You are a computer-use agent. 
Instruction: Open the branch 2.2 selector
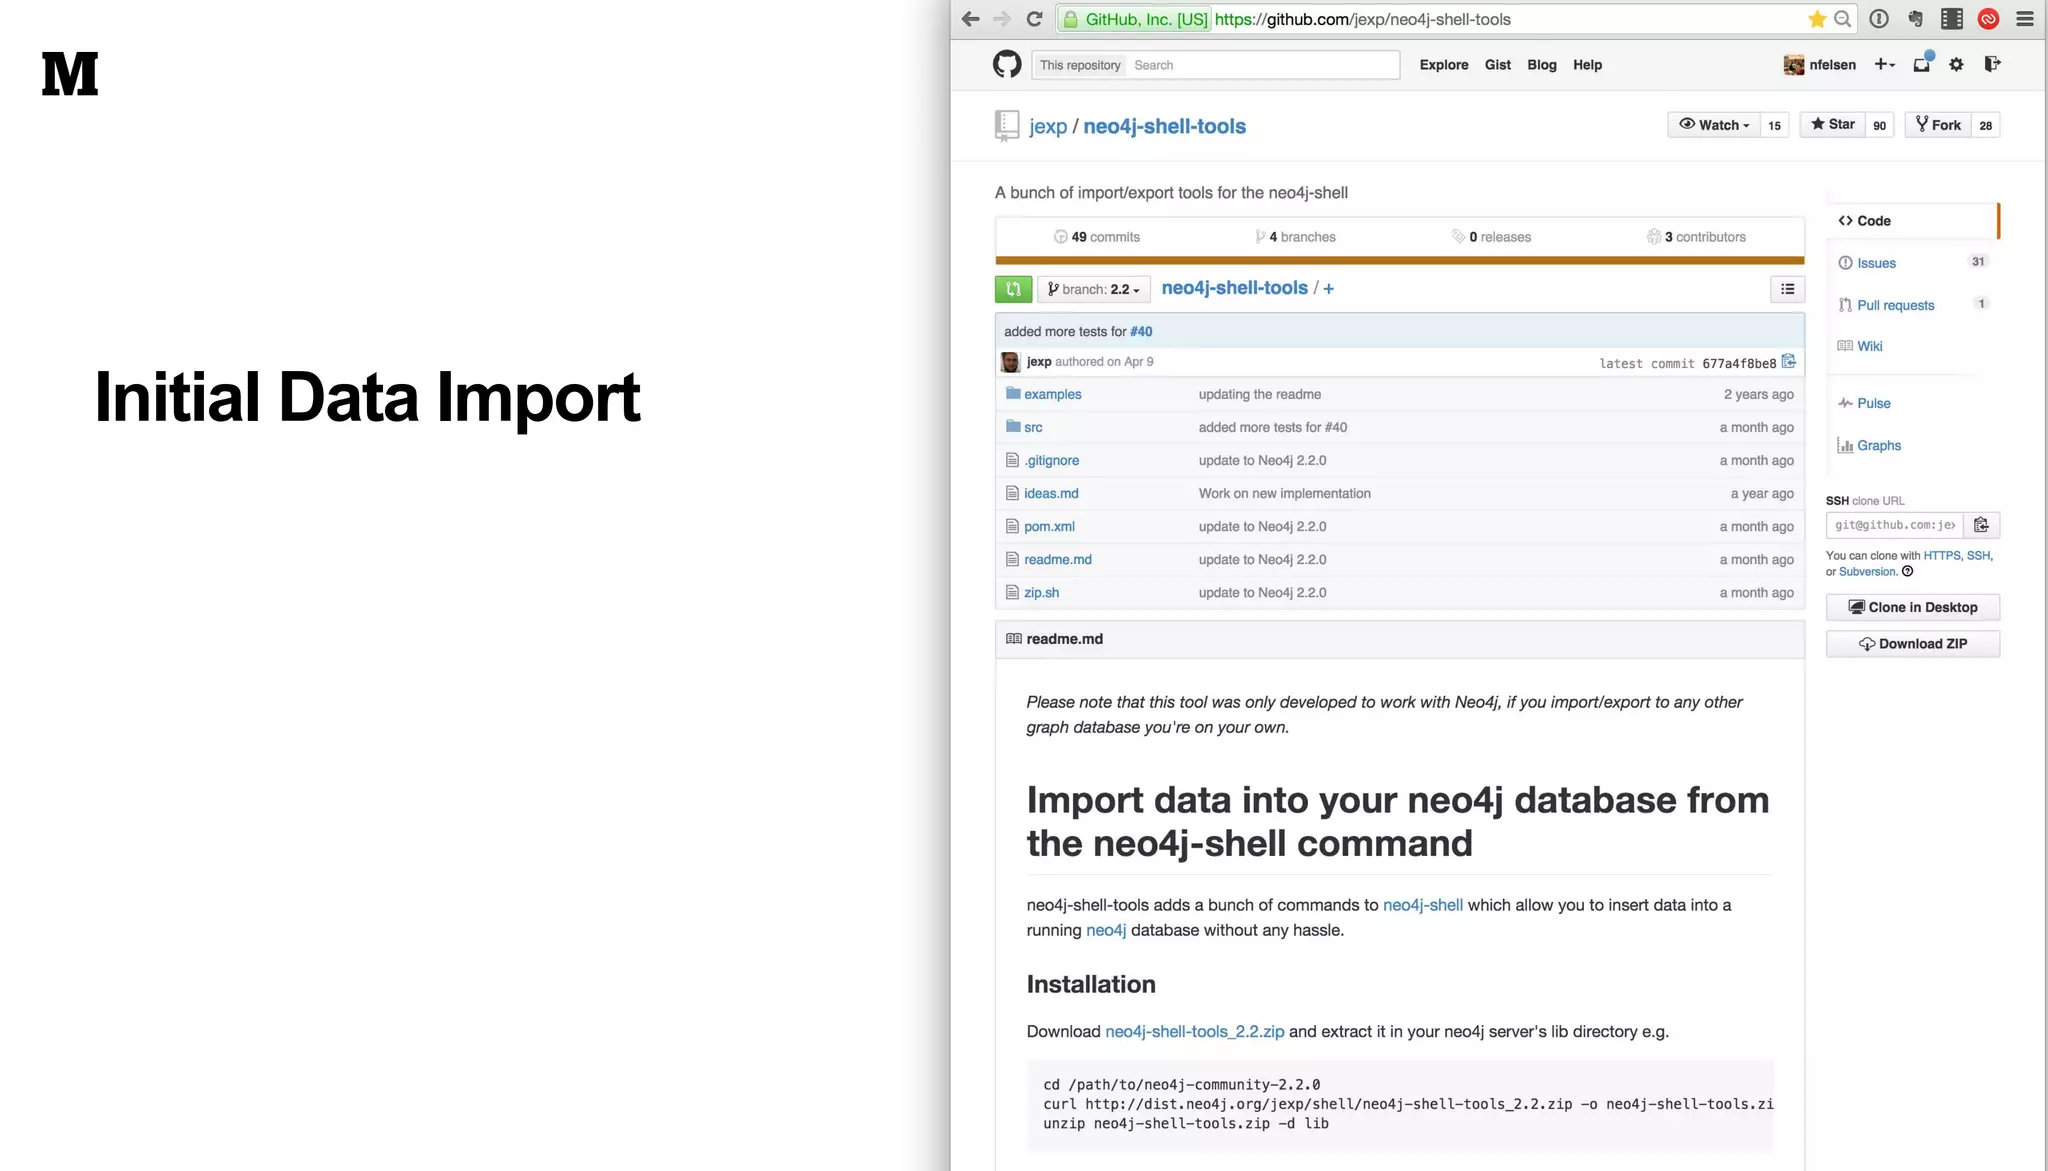[x=1094, y=289]
